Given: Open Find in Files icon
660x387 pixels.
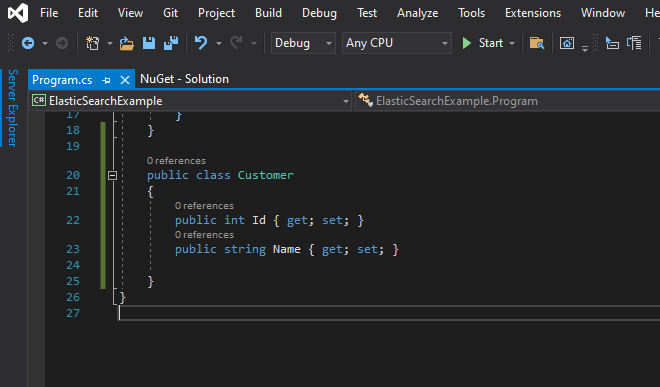Looking at the screenshot, I should coord(537,43).
